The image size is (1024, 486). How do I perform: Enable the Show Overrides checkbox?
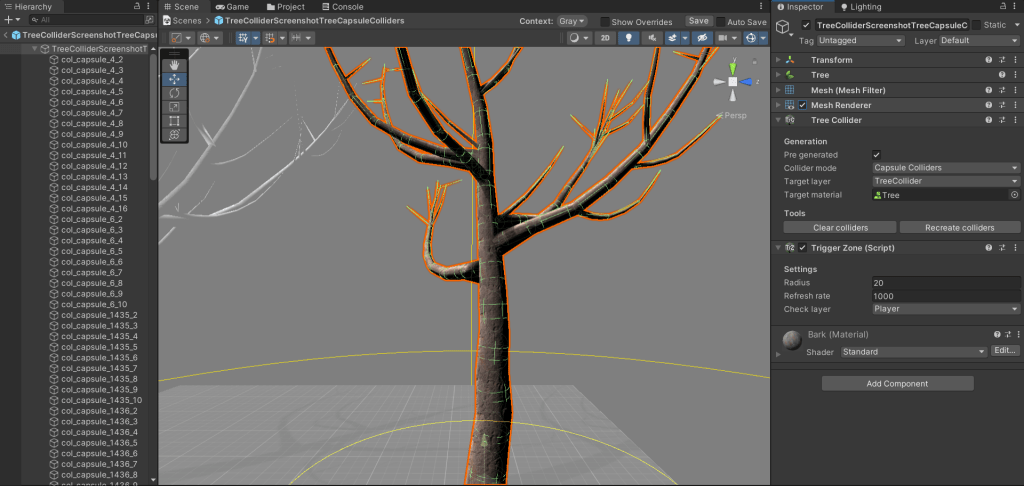click(605, 21)
